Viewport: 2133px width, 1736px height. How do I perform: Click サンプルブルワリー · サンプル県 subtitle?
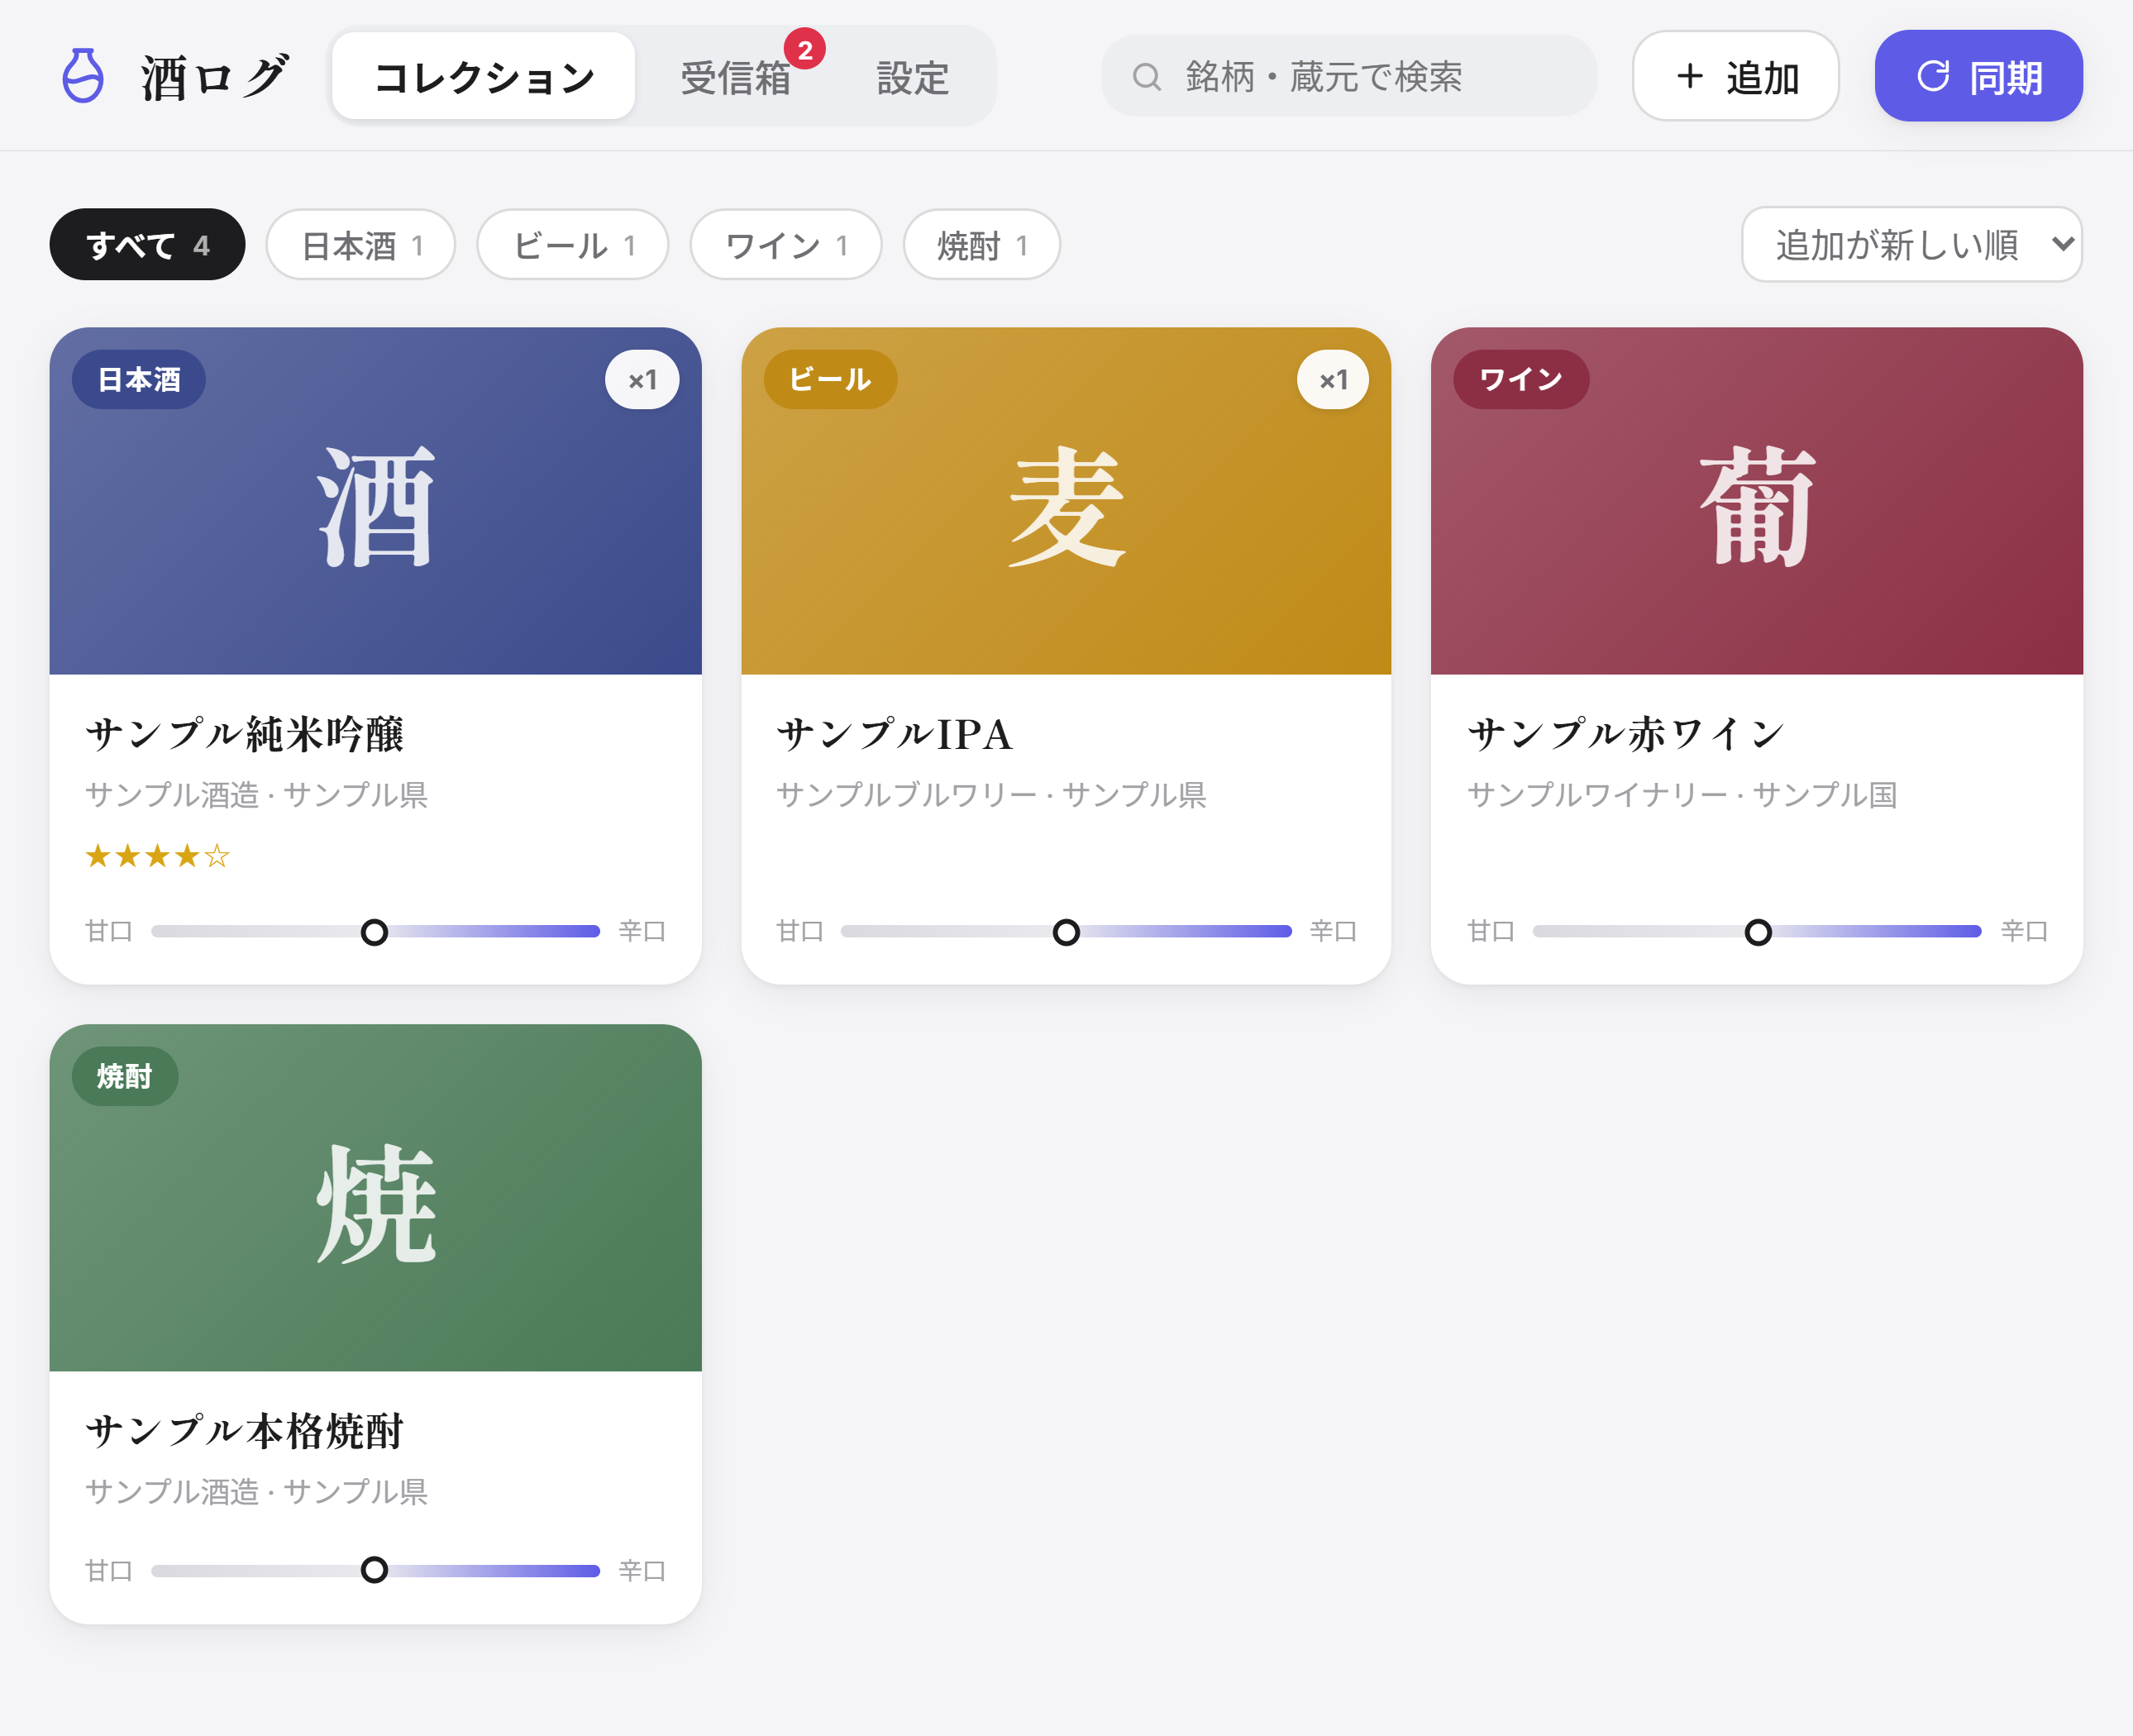(x=991, y=795)
